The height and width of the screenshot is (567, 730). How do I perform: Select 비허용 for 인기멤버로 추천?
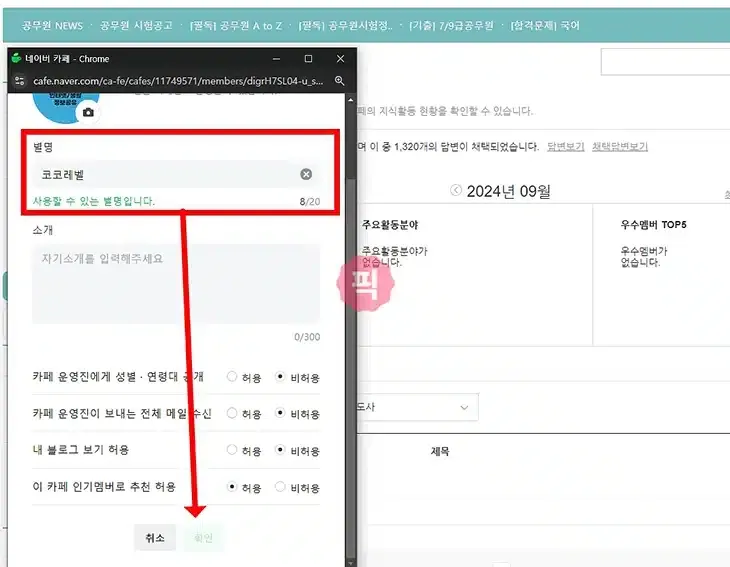(280, 486)
